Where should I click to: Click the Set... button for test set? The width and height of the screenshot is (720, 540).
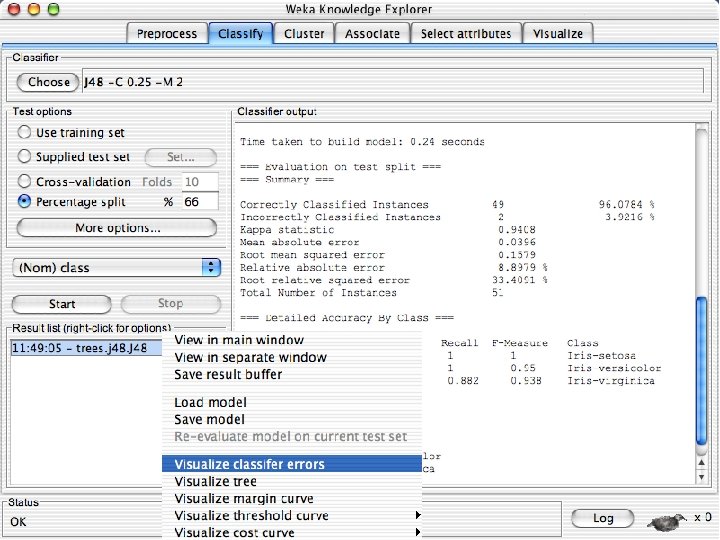tap(181, 157)
